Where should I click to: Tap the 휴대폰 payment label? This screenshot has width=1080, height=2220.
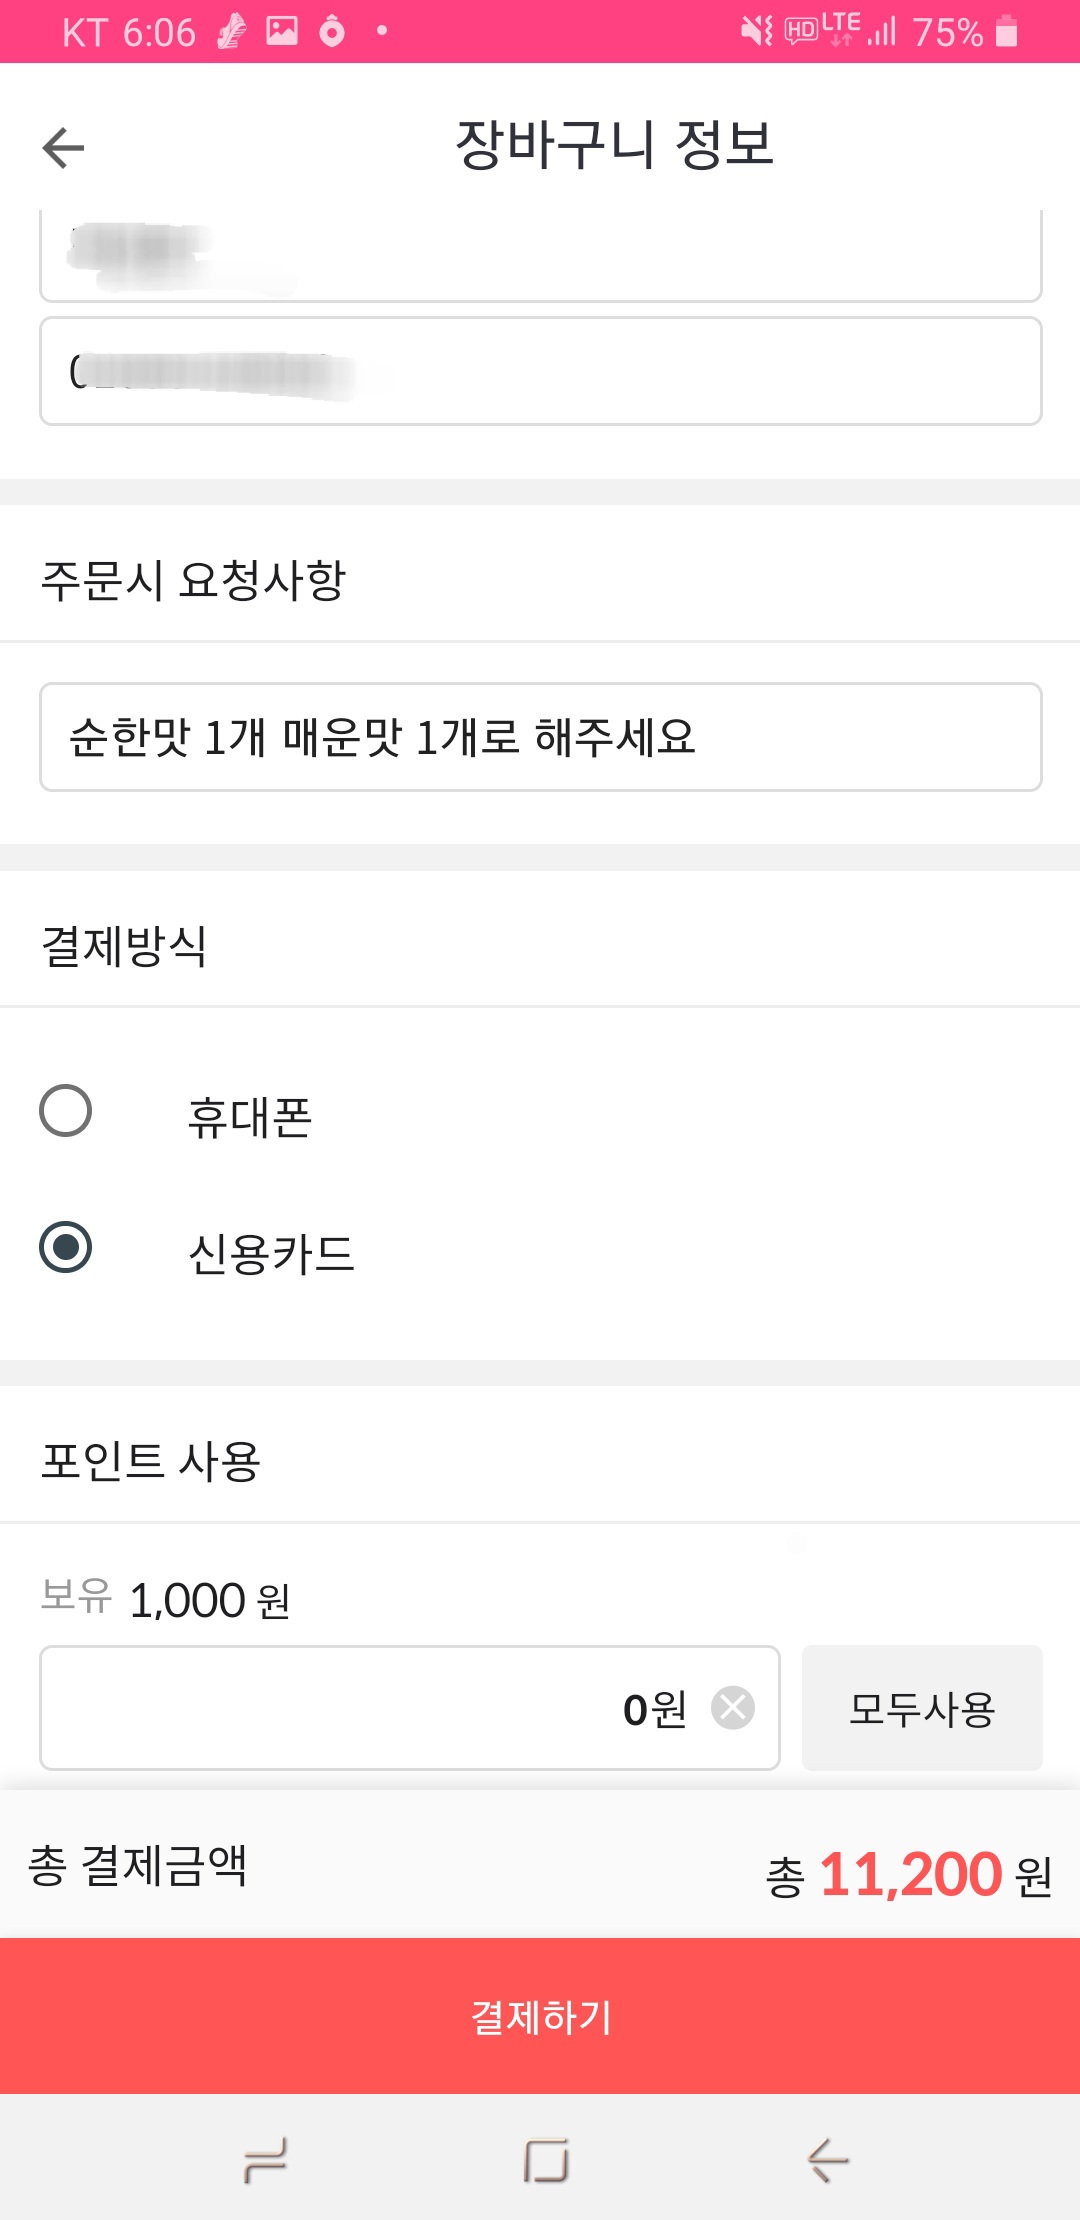(250, 1117)
